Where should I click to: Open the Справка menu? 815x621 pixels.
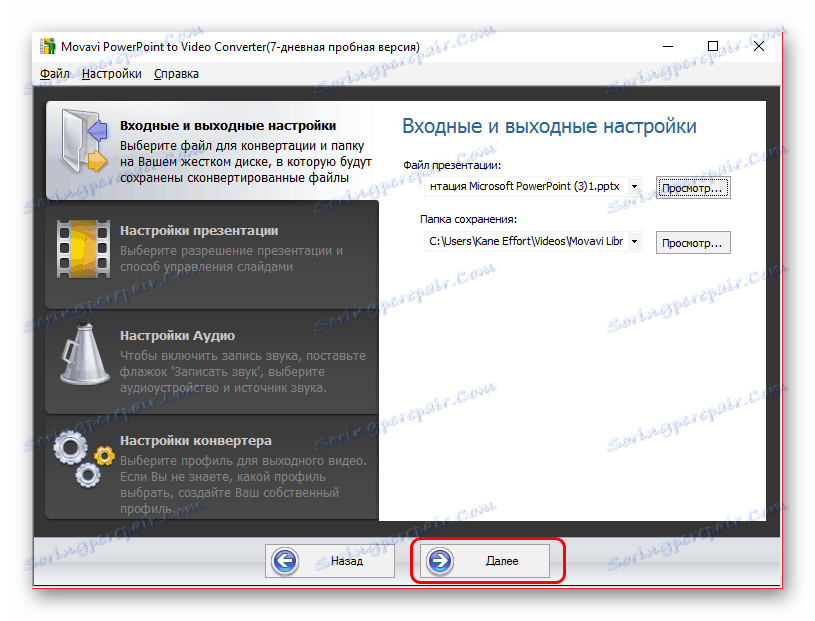(176, 73)
